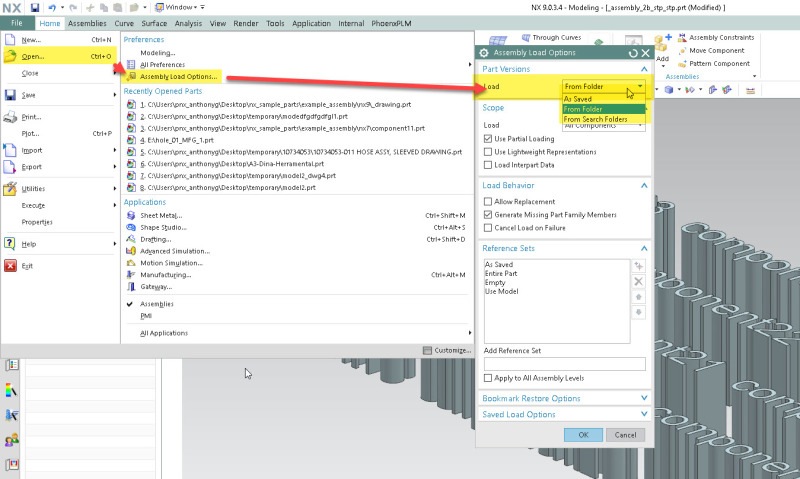The height and width of the screenshot is (479, 800).
Task: Click the Import icon in File menu
Action: (10, 150)
